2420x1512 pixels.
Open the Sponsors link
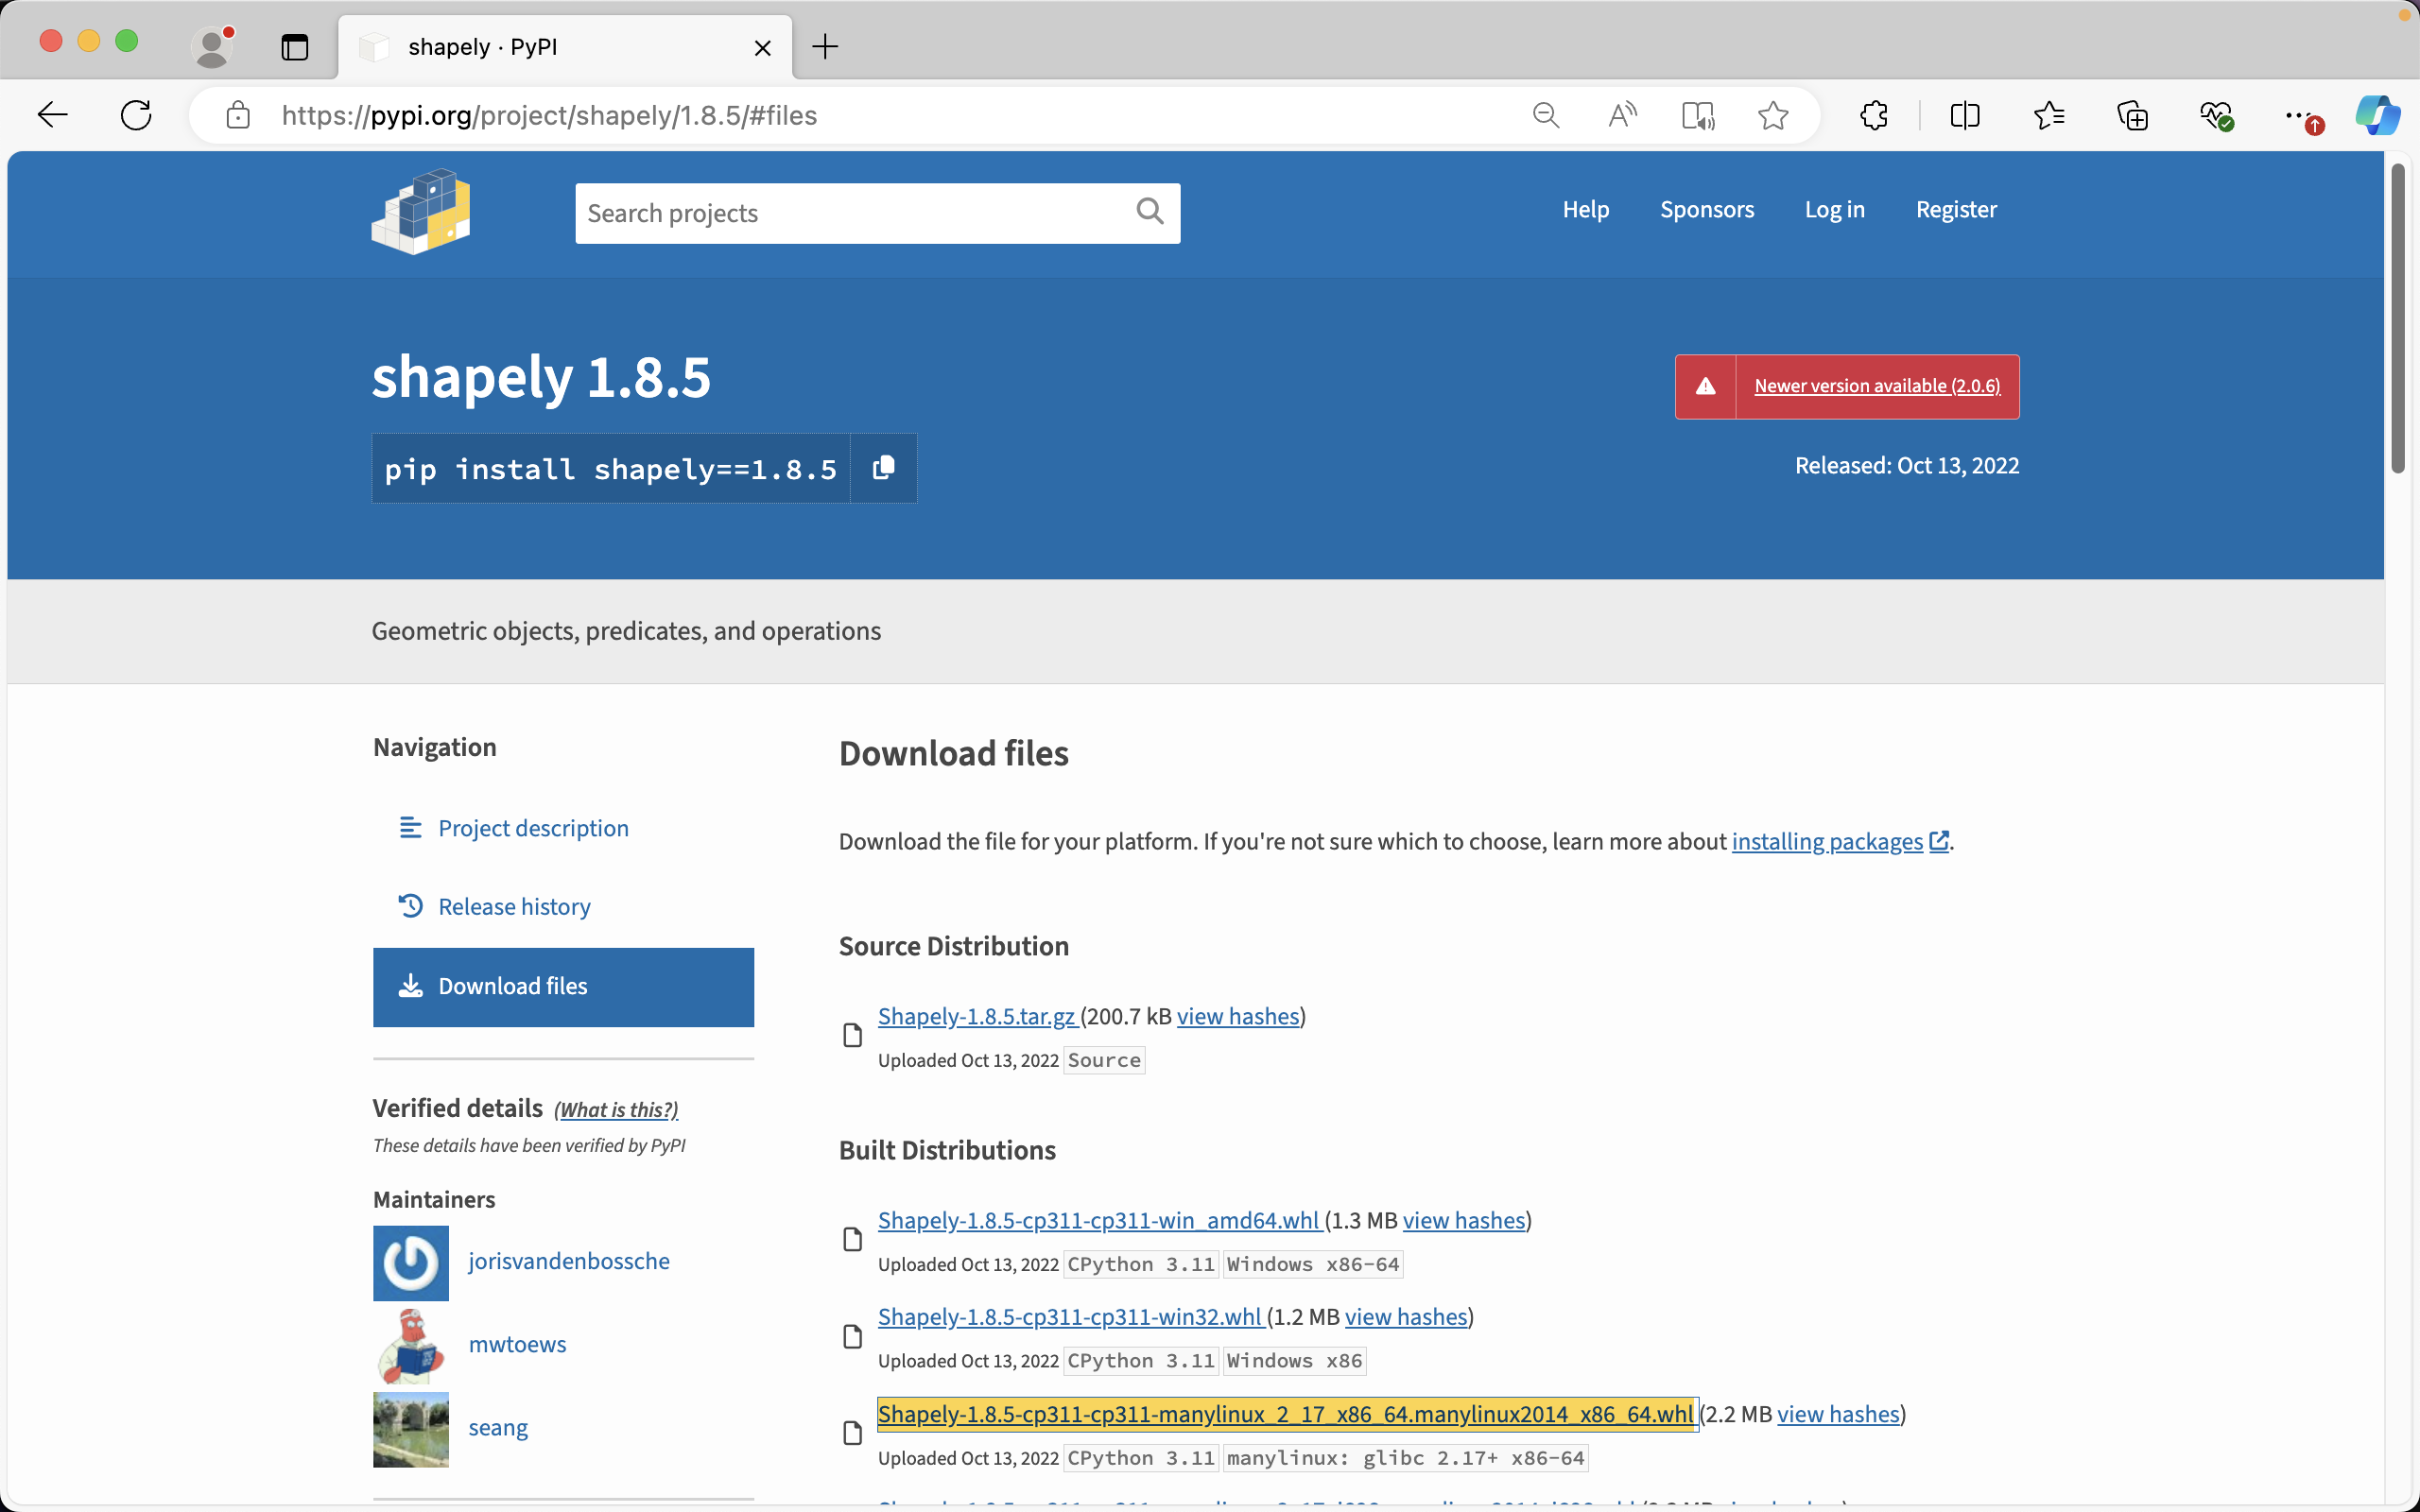point(1707,210)
